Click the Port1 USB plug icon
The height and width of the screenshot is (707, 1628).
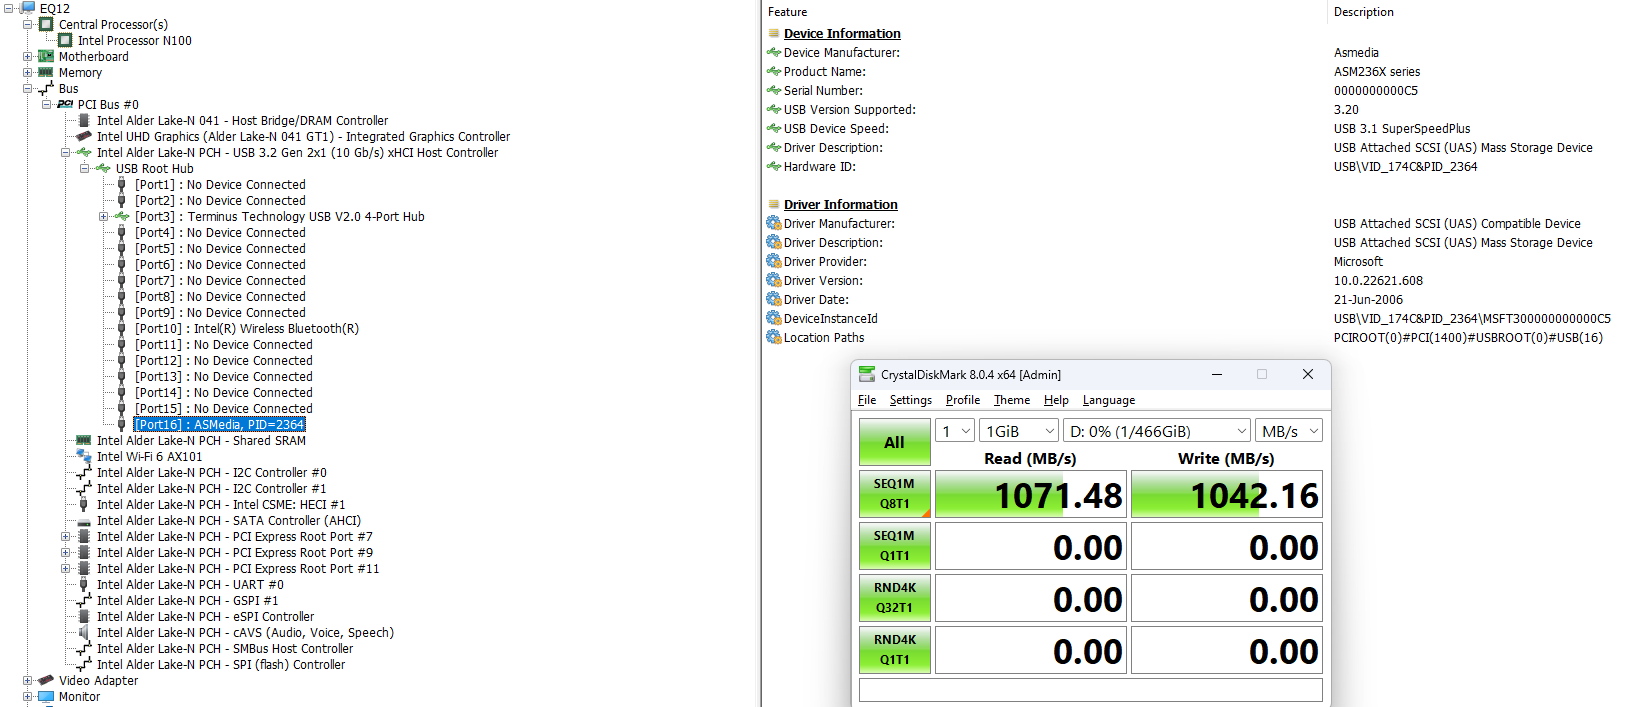point(122,184)
